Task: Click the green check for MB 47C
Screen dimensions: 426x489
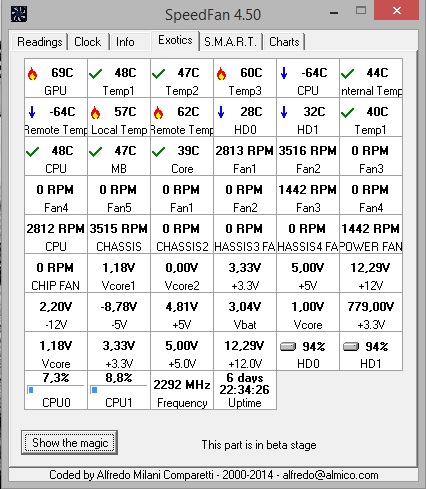Action: point(95,152)
